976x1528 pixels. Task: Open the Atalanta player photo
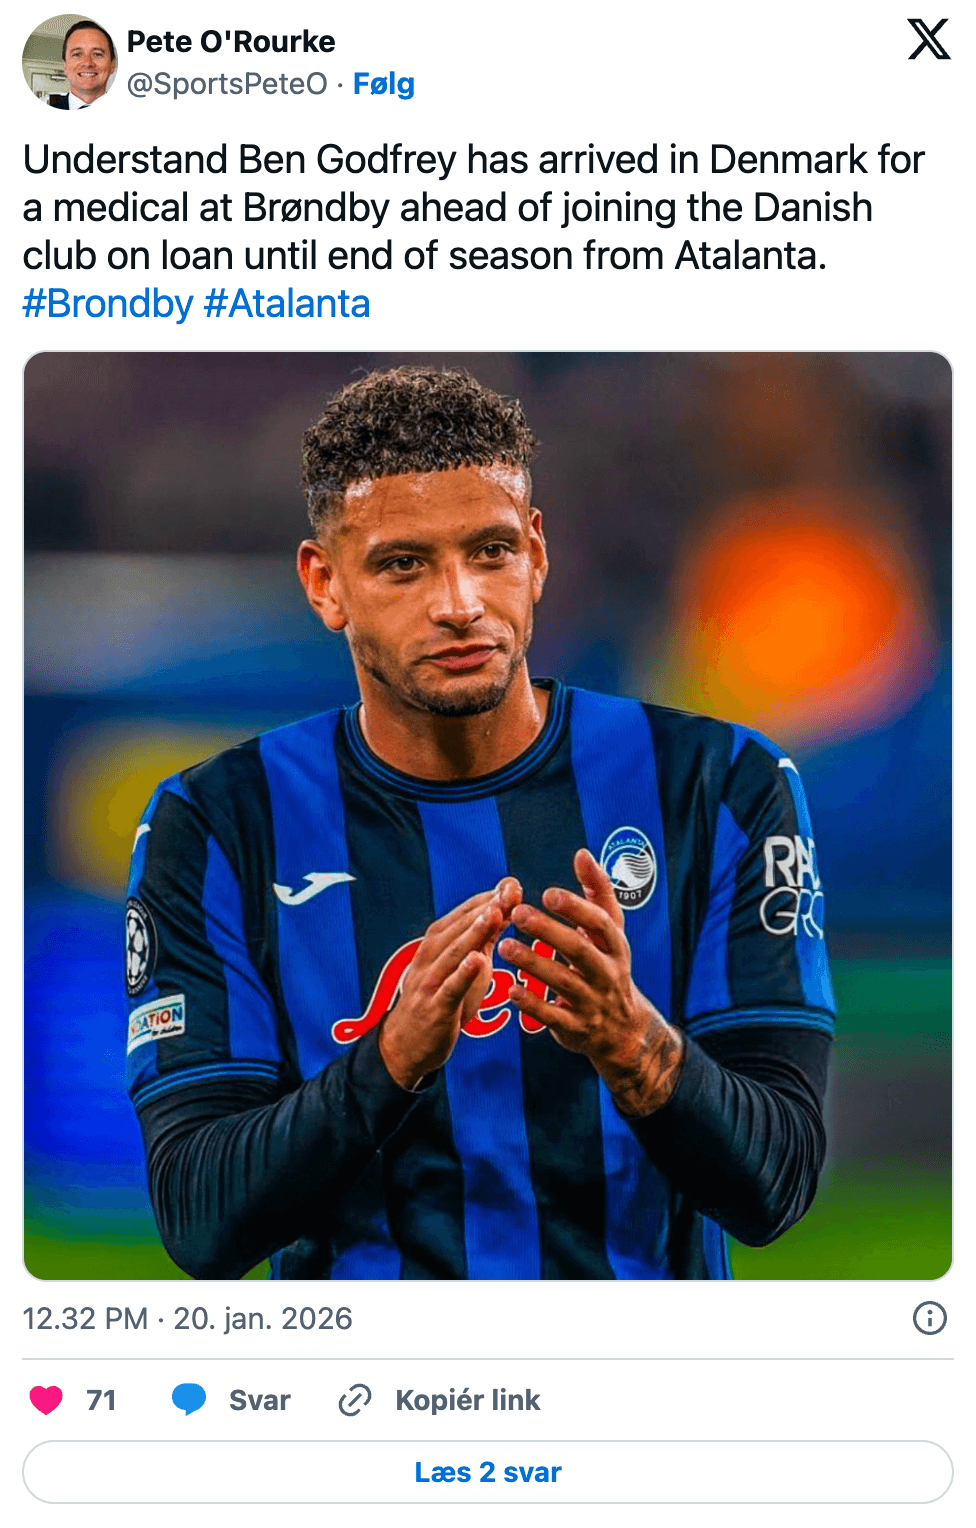click(x=488, y=816)
